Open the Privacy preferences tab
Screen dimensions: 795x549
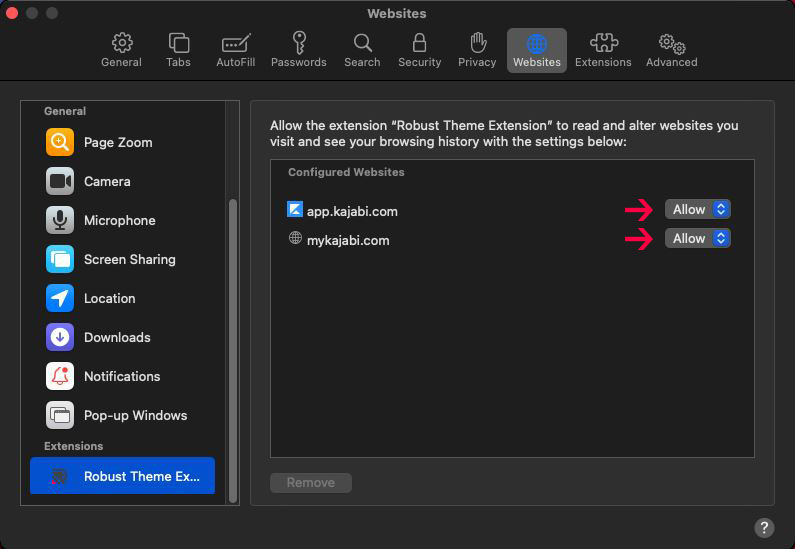point(477,50)
